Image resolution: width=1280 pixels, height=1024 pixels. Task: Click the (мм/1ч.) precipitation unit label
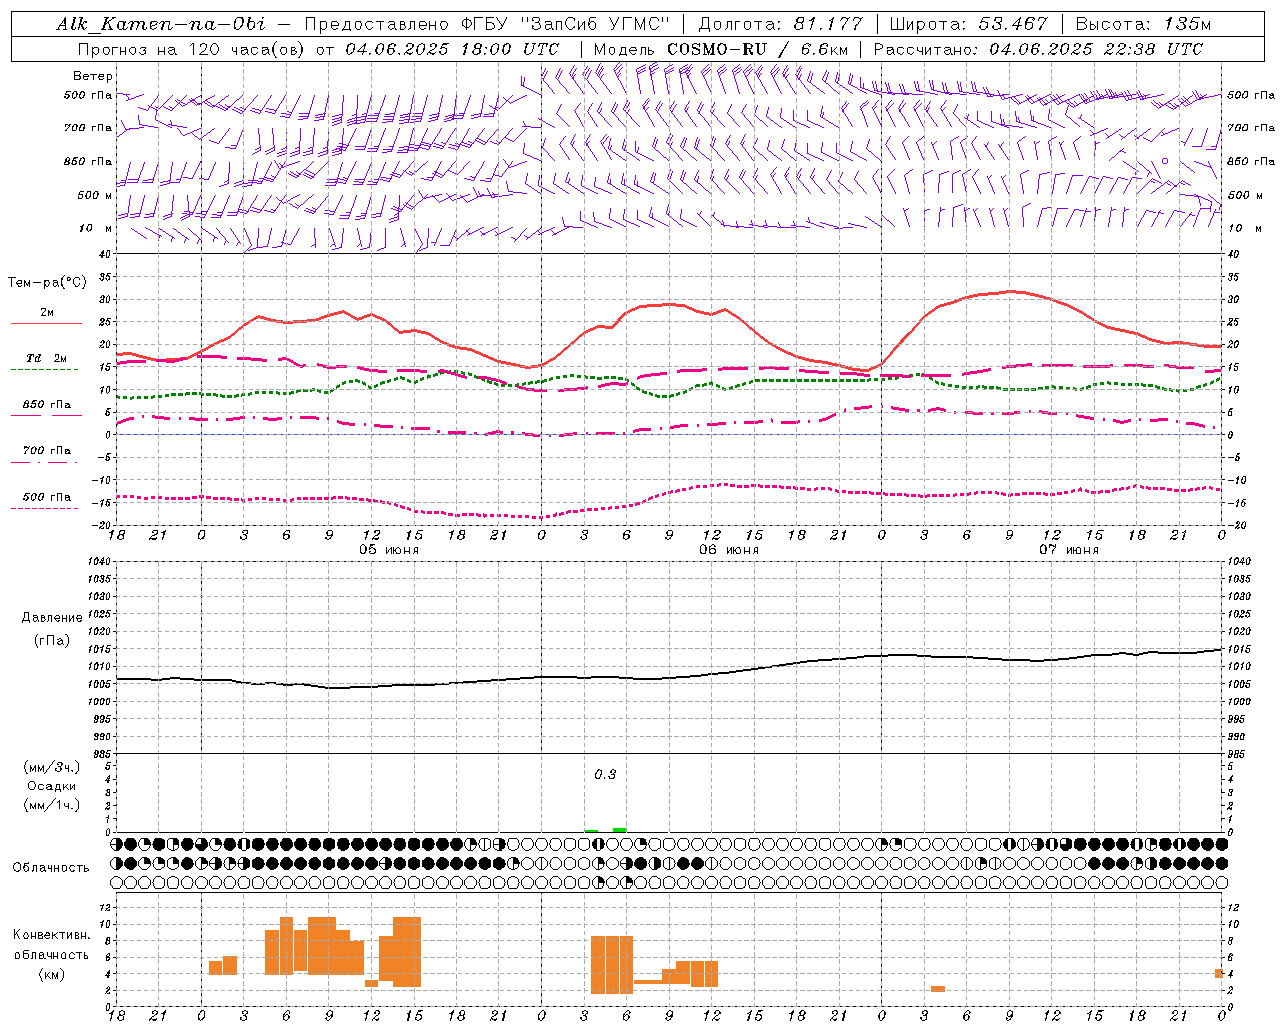(x=52, y=805)
